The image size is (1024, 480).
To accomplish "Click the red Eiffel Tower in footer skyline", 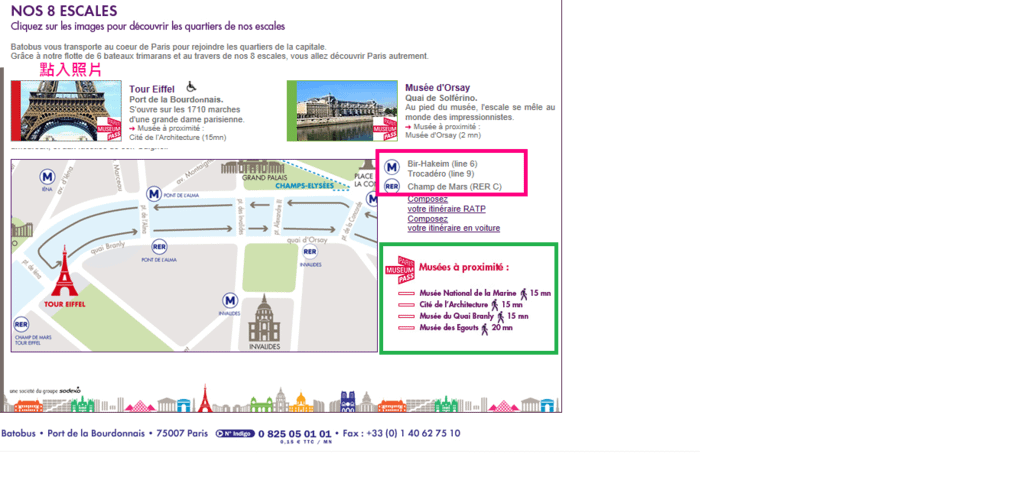I will point(204,398).
